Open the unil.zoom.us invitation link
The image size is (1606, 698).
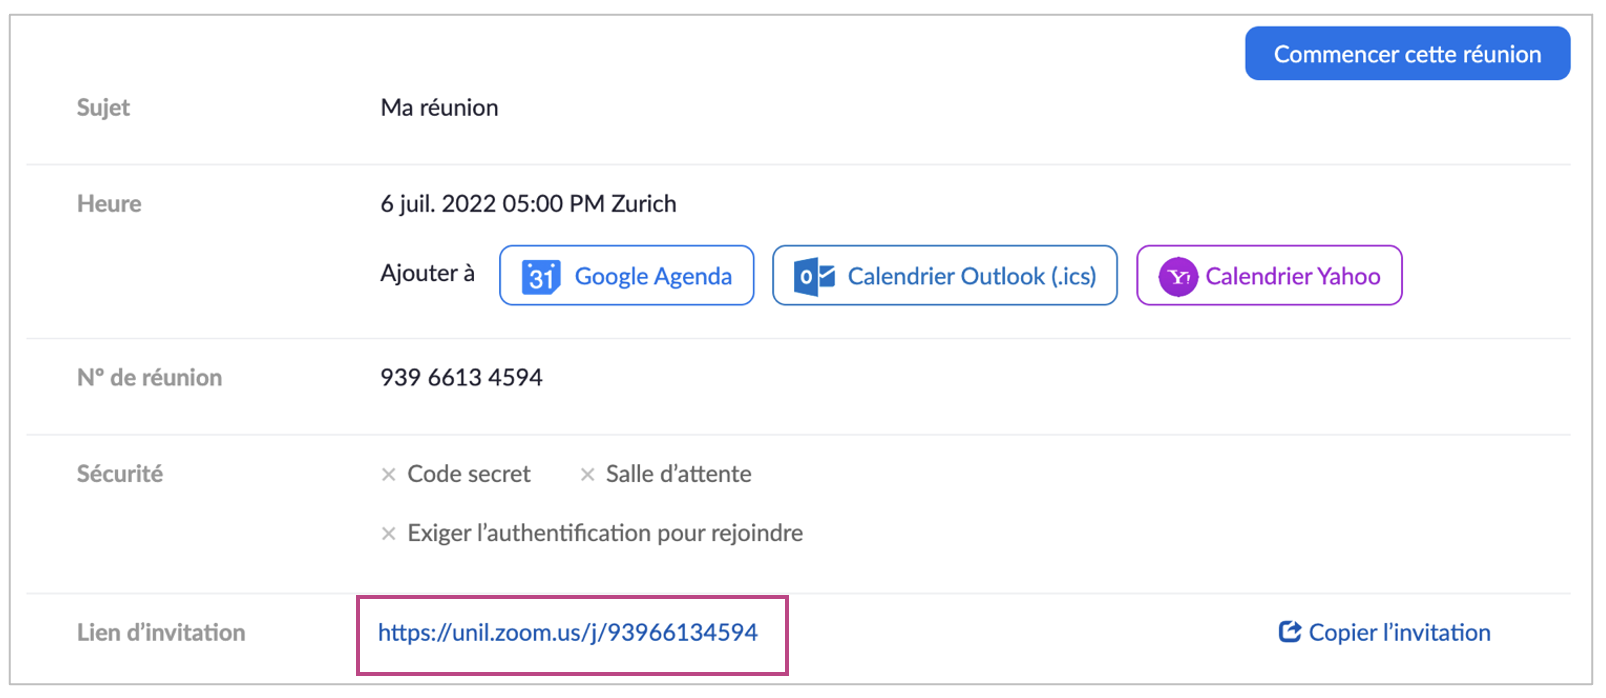[x=567, y=632]
